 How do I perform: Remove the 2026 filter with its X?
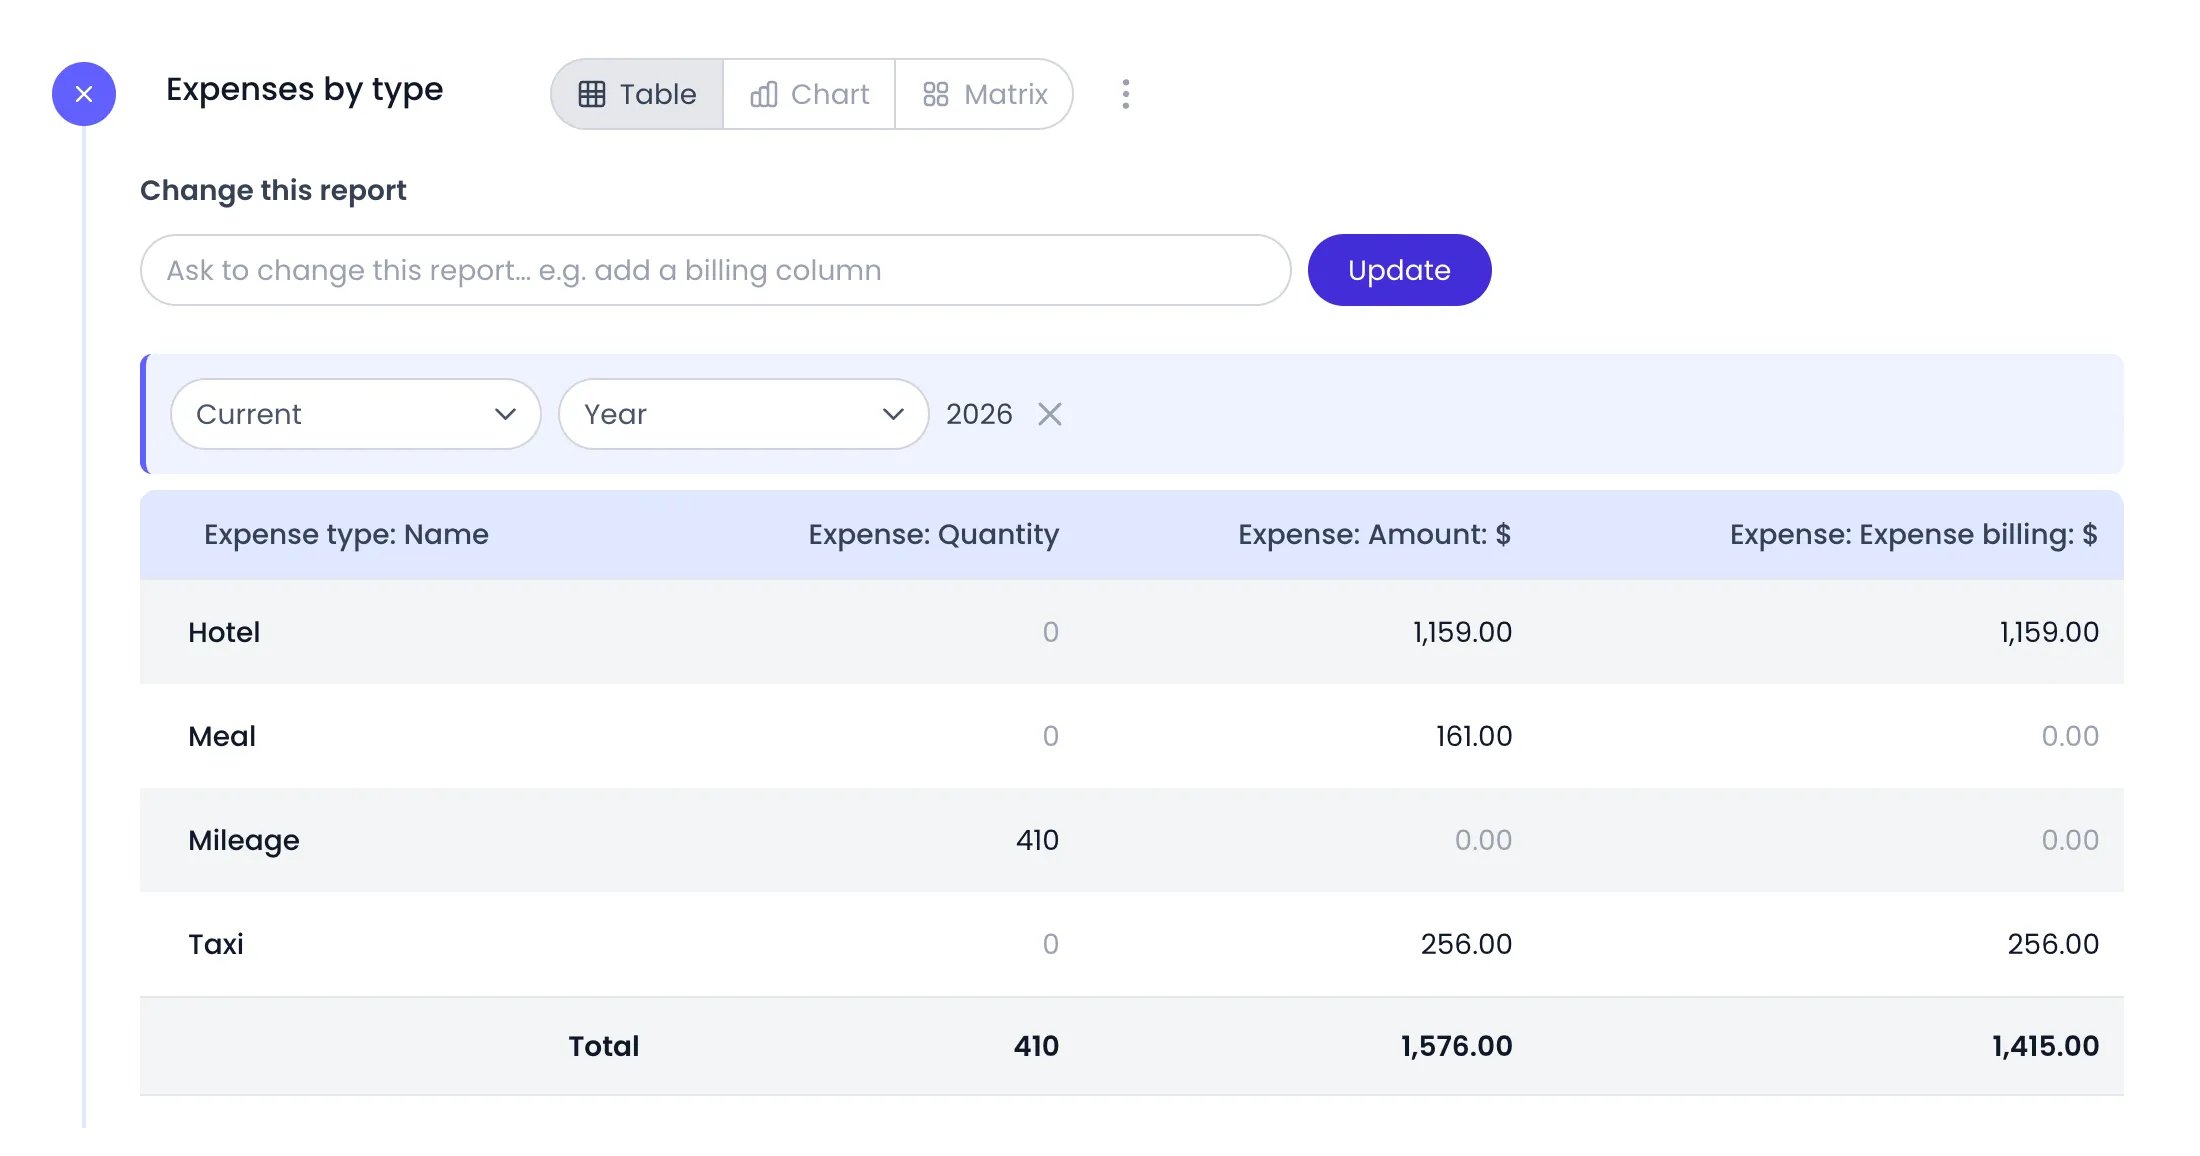1050,414
